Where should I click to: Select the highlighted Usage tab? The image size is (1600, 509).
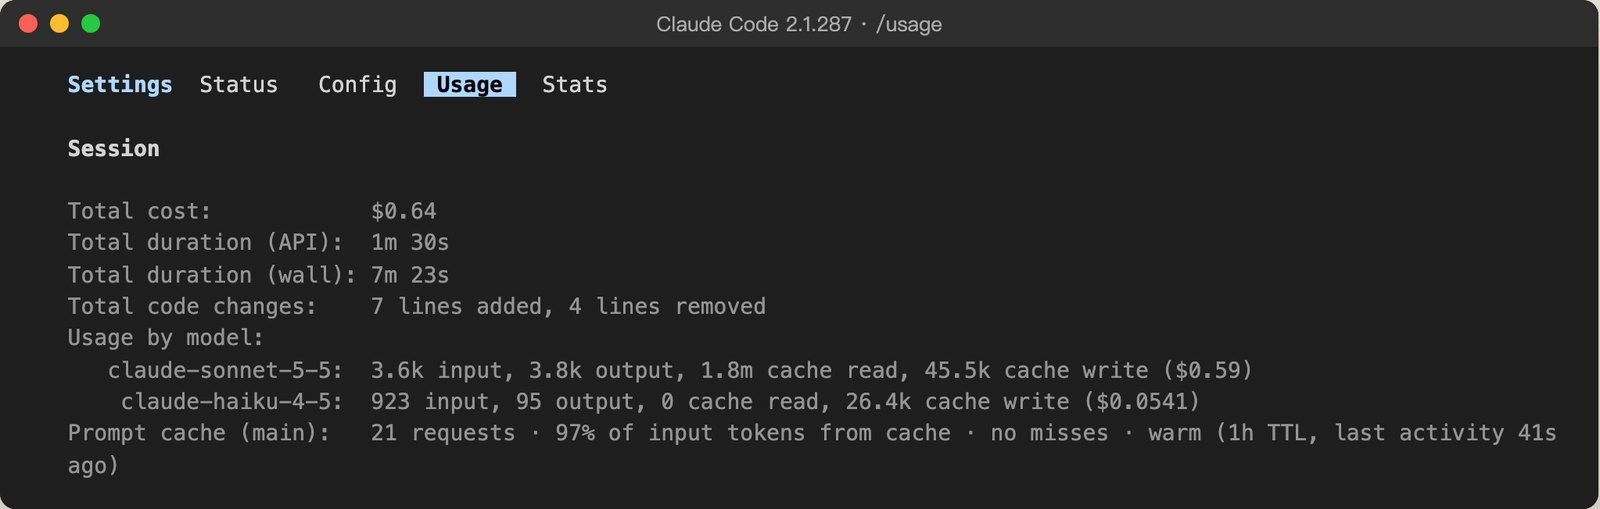(469, 85)
